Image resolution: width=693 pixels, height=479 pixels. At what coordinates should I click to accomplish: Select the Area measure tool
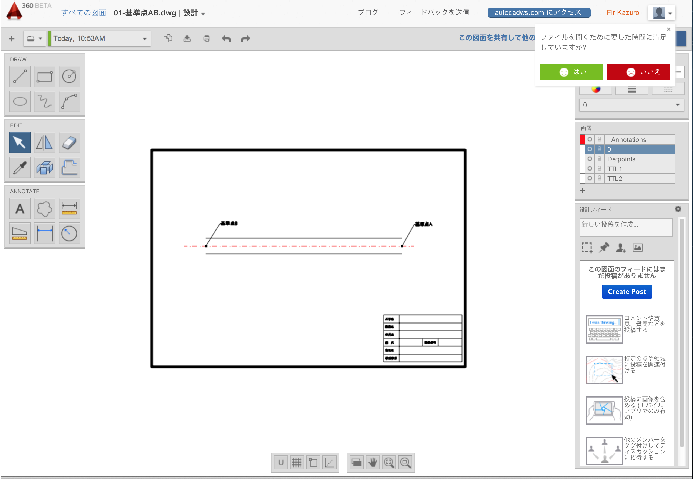[x=19, y=233]
